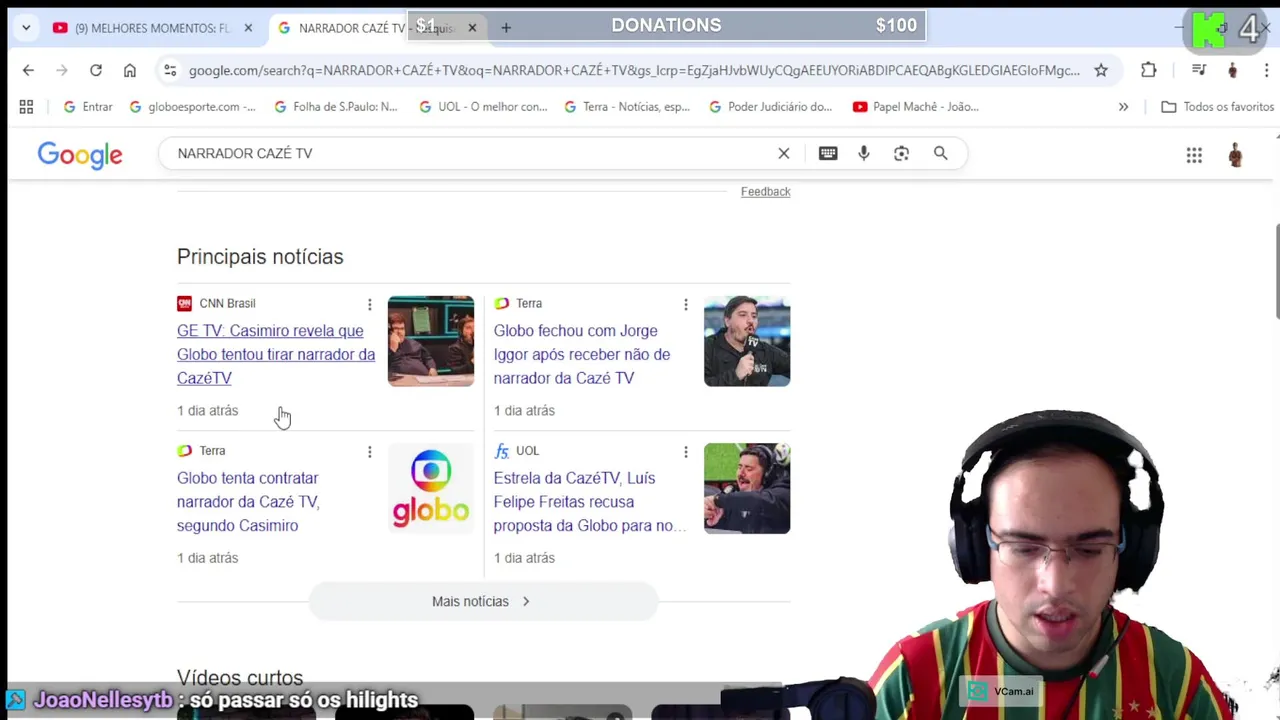
Task: Open the site information icon in address bar
Action: [170, 70]
